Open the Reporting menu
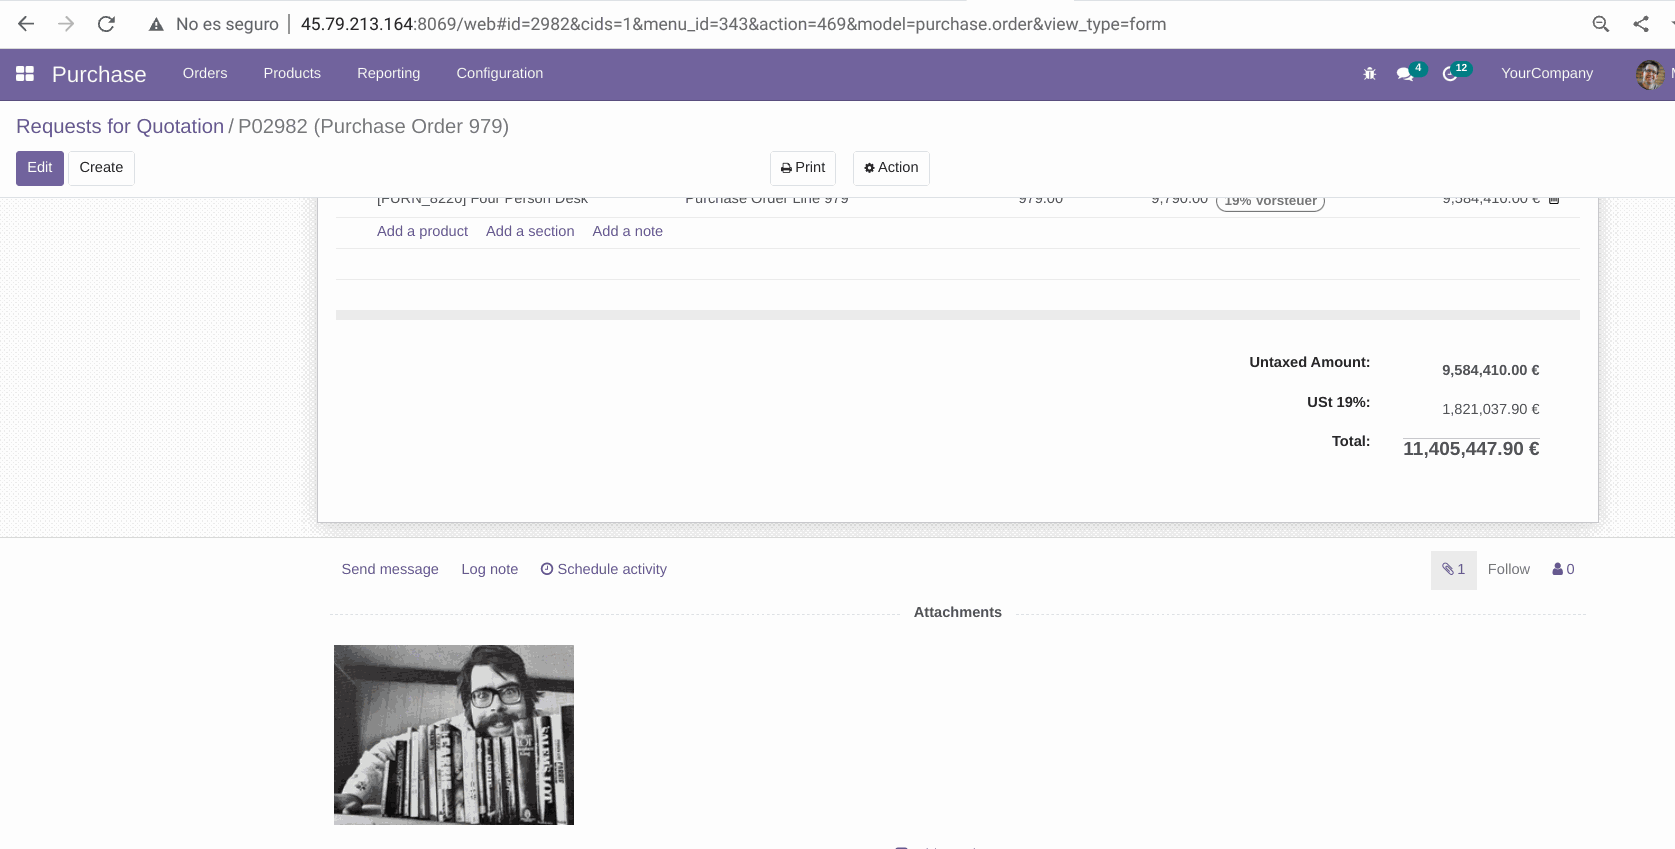The width and height of the screenshot is (1675, 849). [x=388, y=74]
